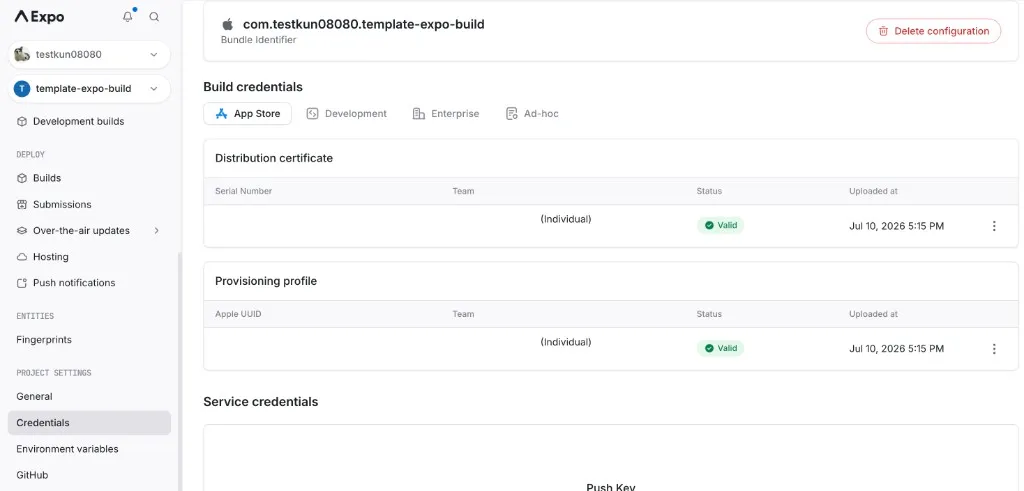
Task: Click Distribution certificate (Individual) team cell
Action: (x=566, y=219)
